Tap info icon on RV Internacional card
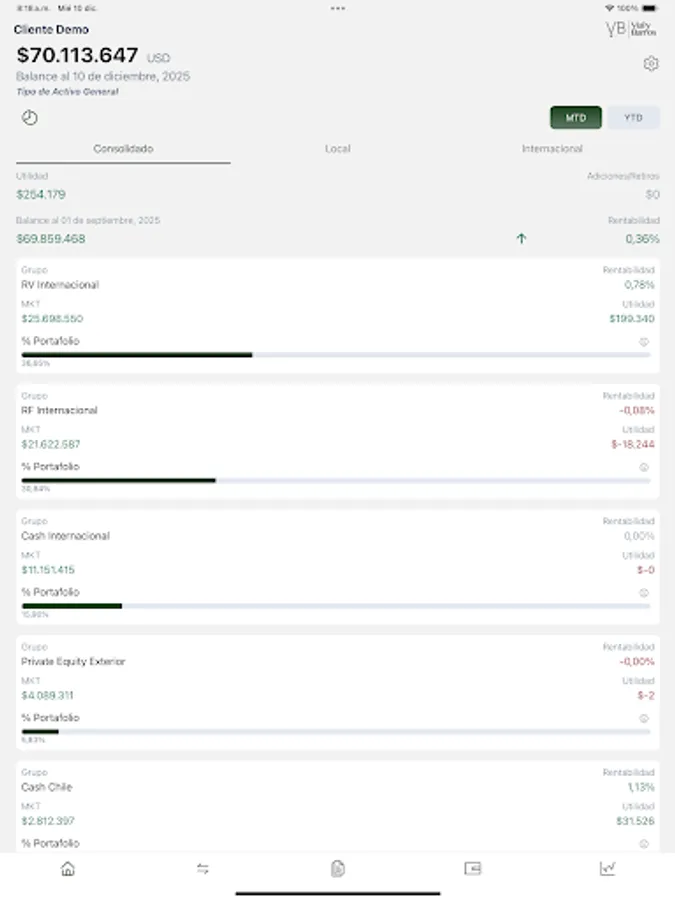 (644, 342)
